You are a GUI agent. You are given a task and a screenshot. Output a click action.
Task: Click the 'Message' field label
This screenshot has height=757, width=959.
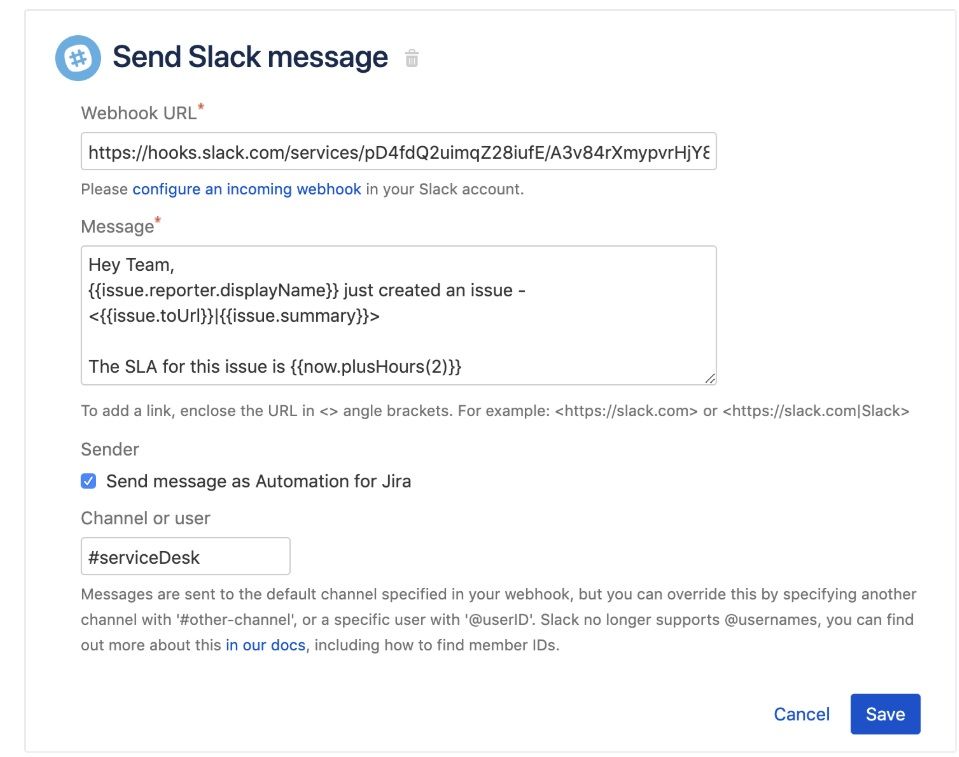[117, 227]
